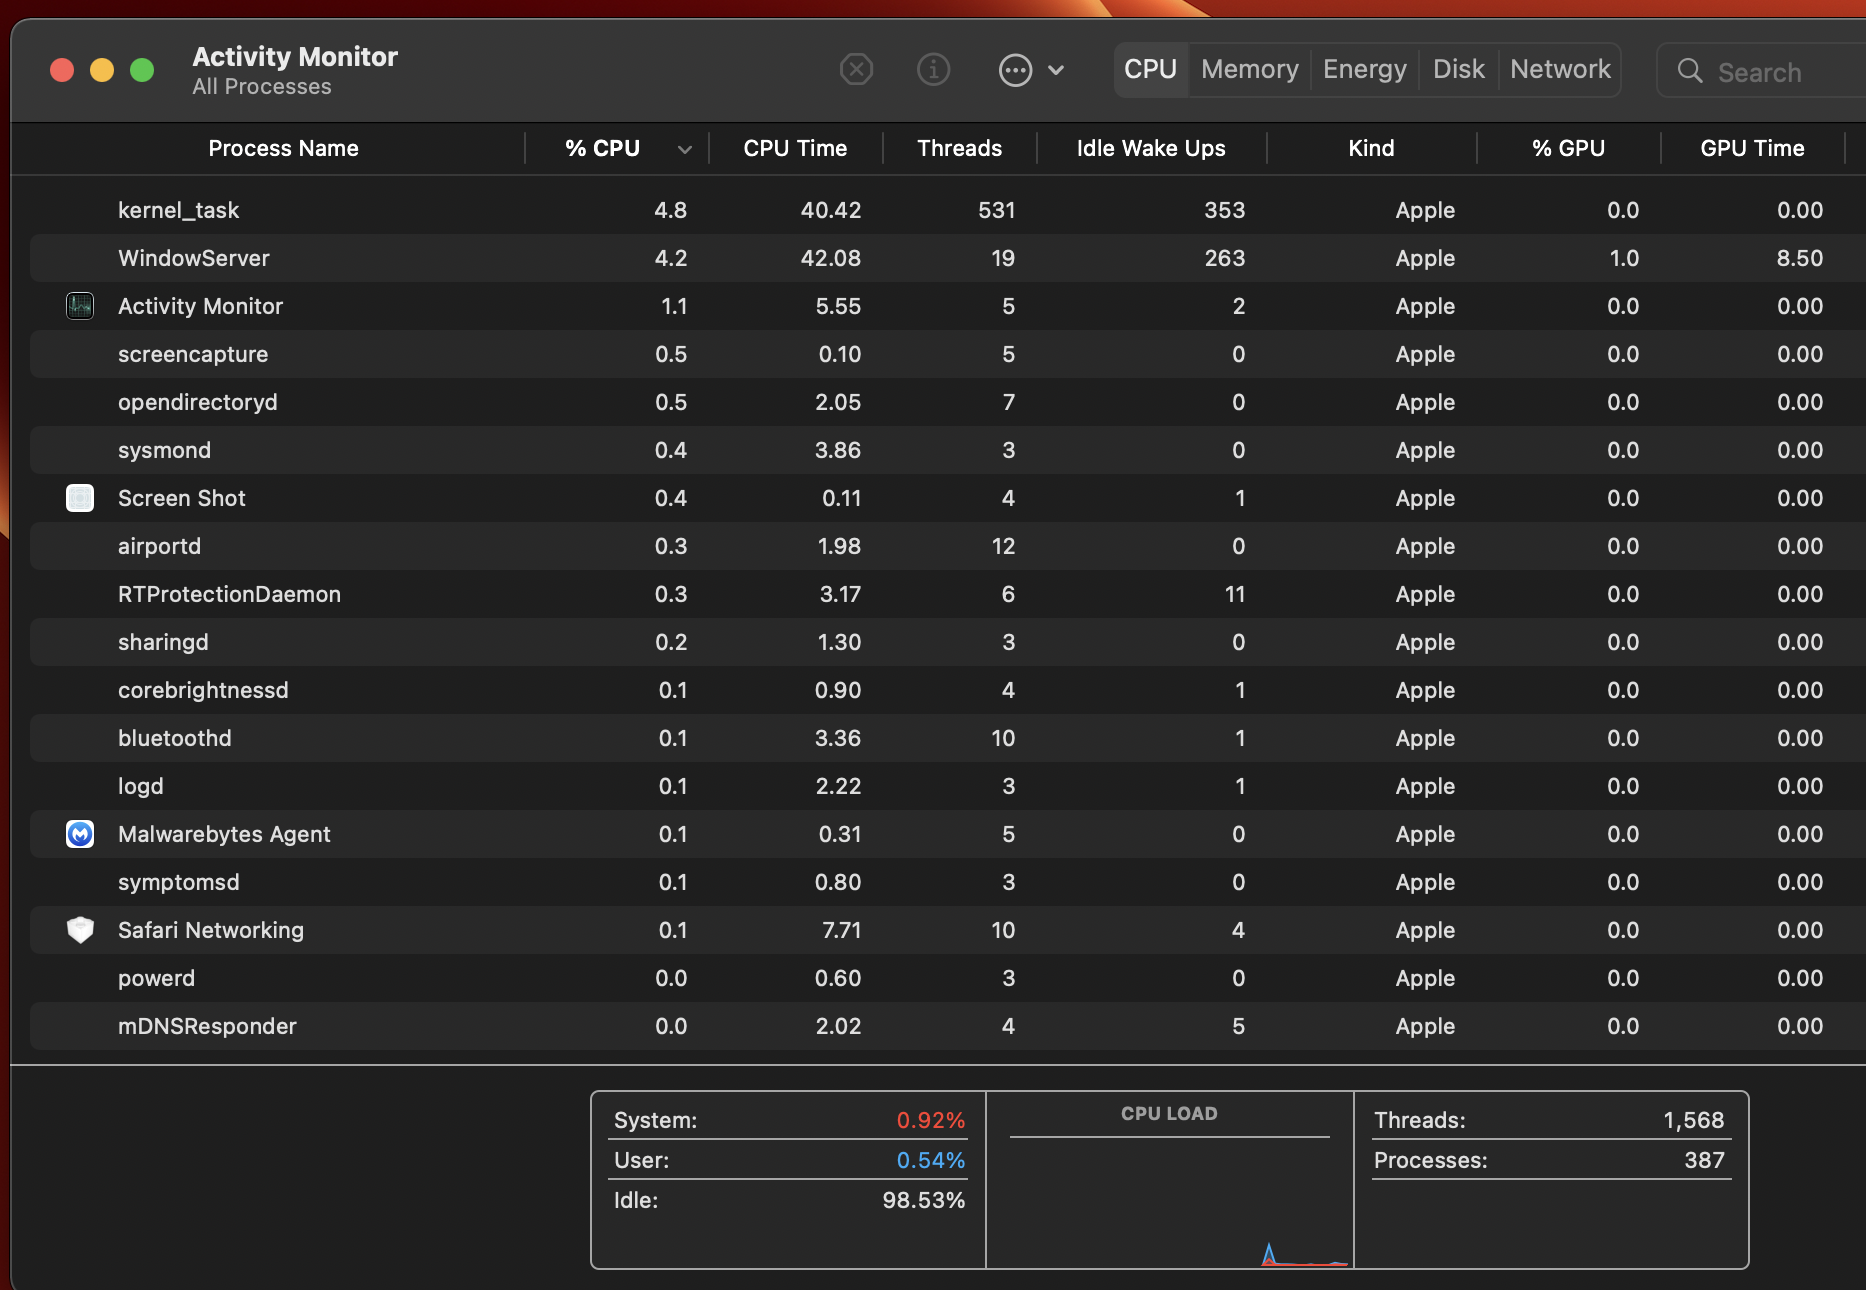Screen dimensions: 1866x1290
Task: Click the Safari Networking shield icon
Action: pyautogui.click(x=80, y=930)
